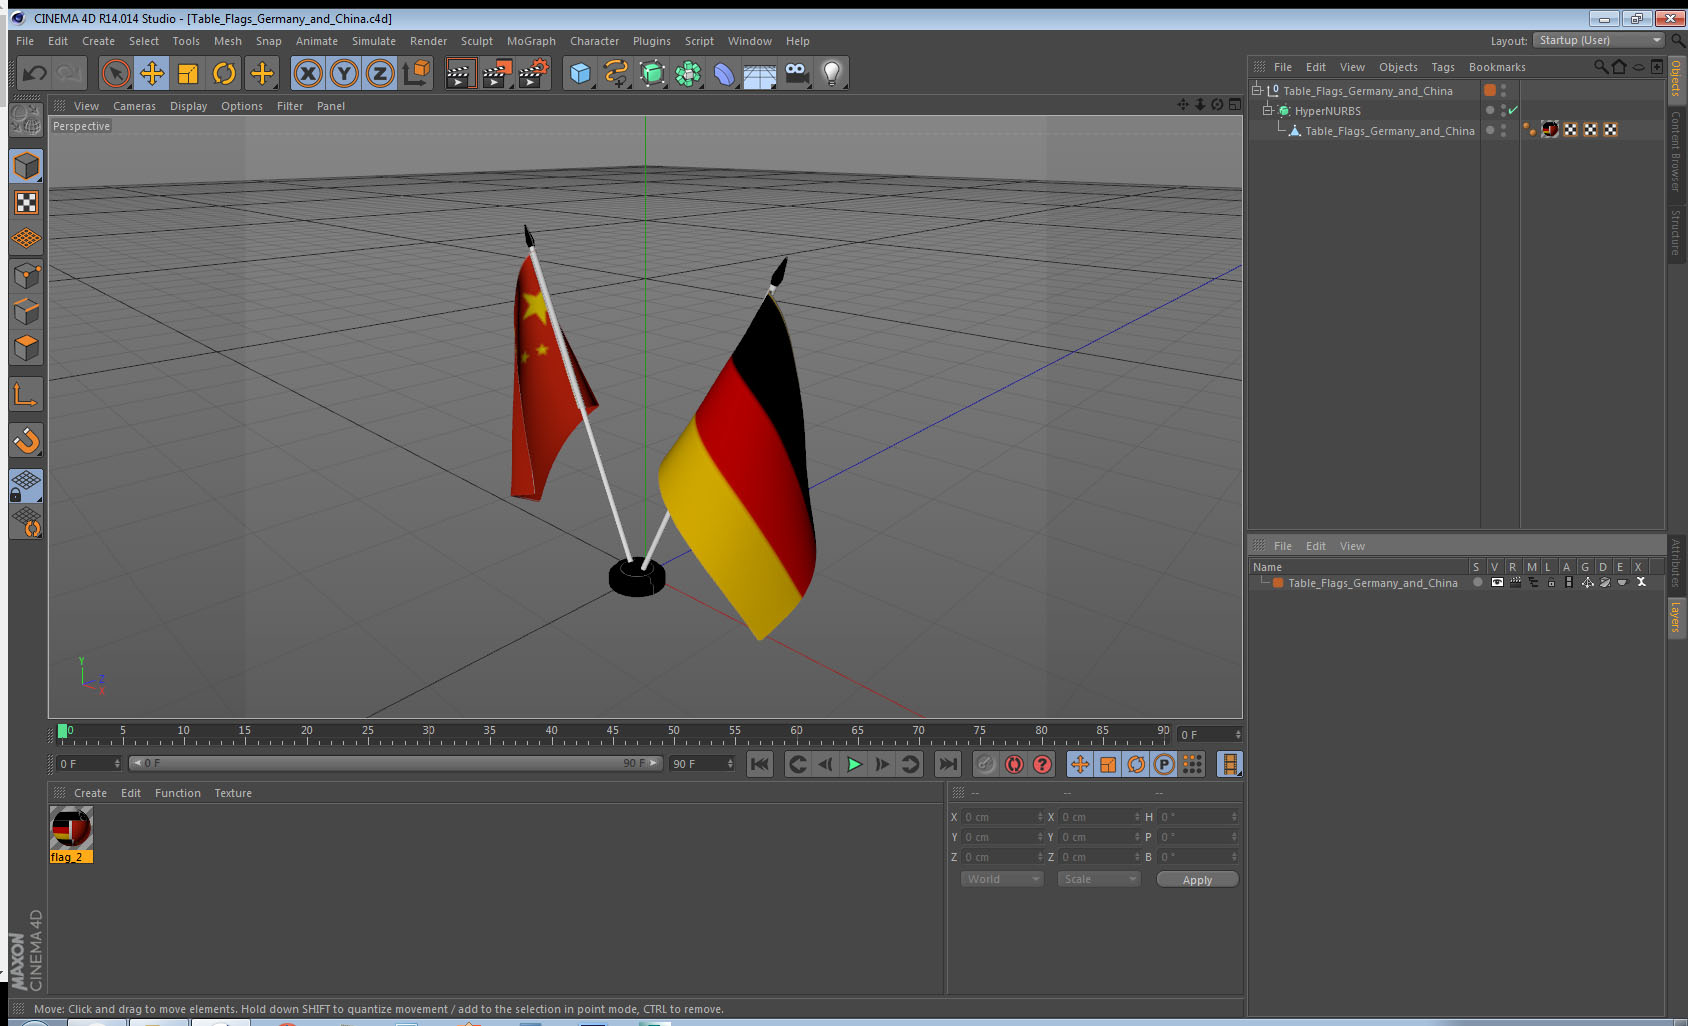Collapse the Table_Flags_Germany_and_China null object
This screenshot has height=1026, width=1688.
tap(1257, 90)
